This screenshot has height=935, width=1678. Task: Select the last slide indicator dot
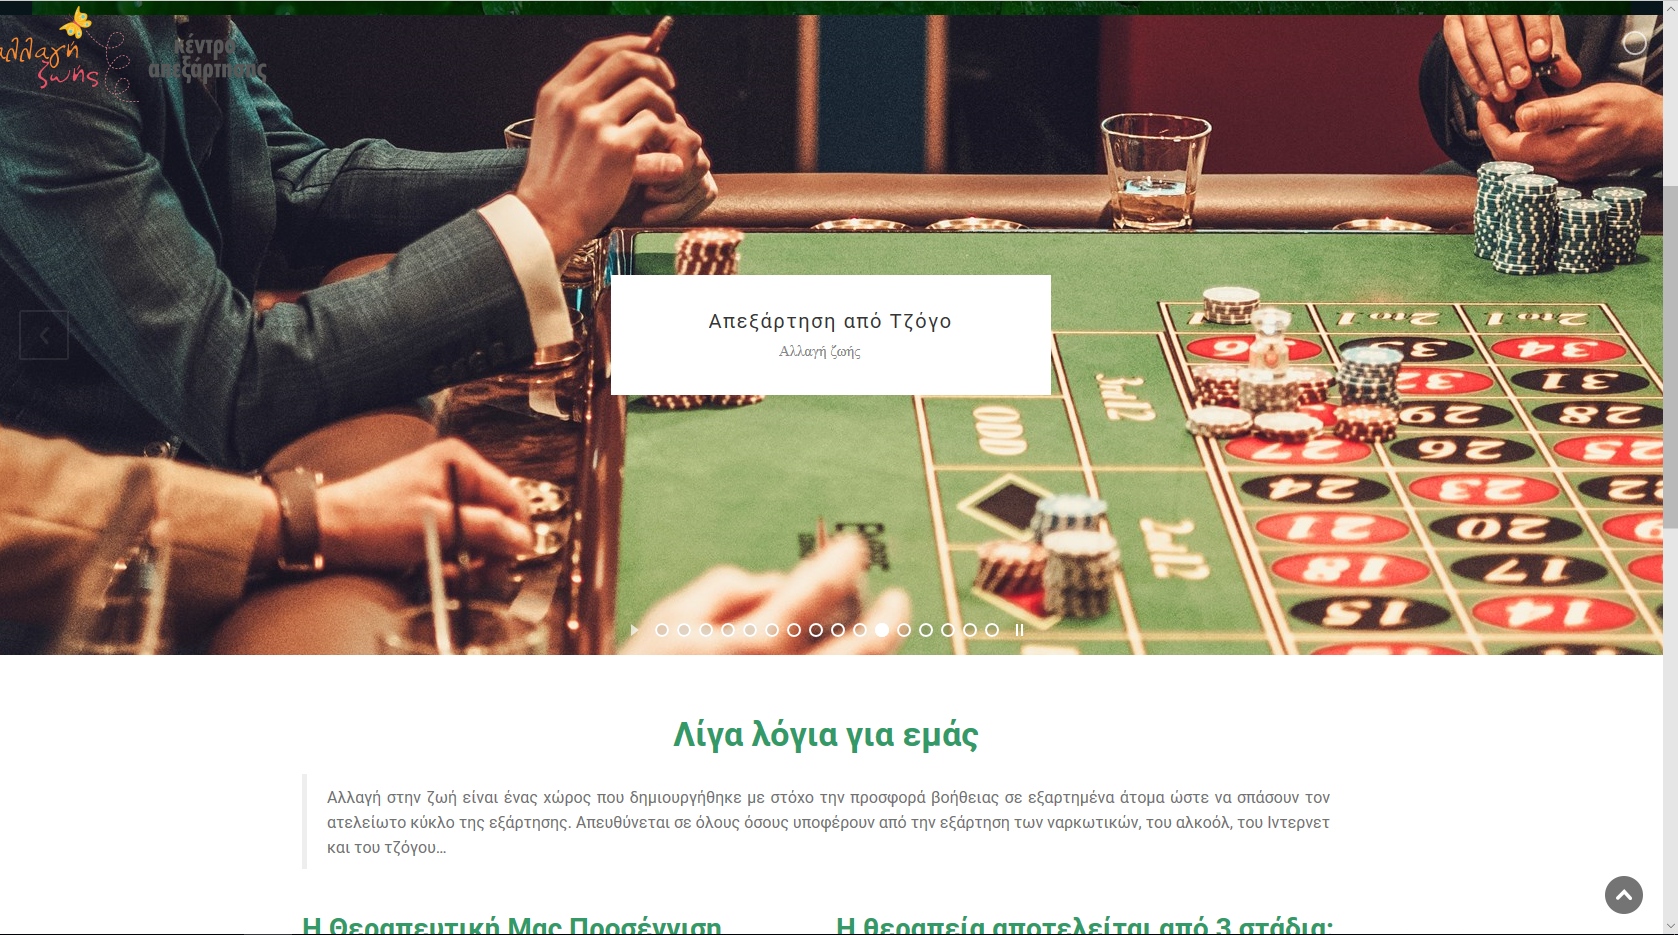pyautogui.click(x=992, y=630)
